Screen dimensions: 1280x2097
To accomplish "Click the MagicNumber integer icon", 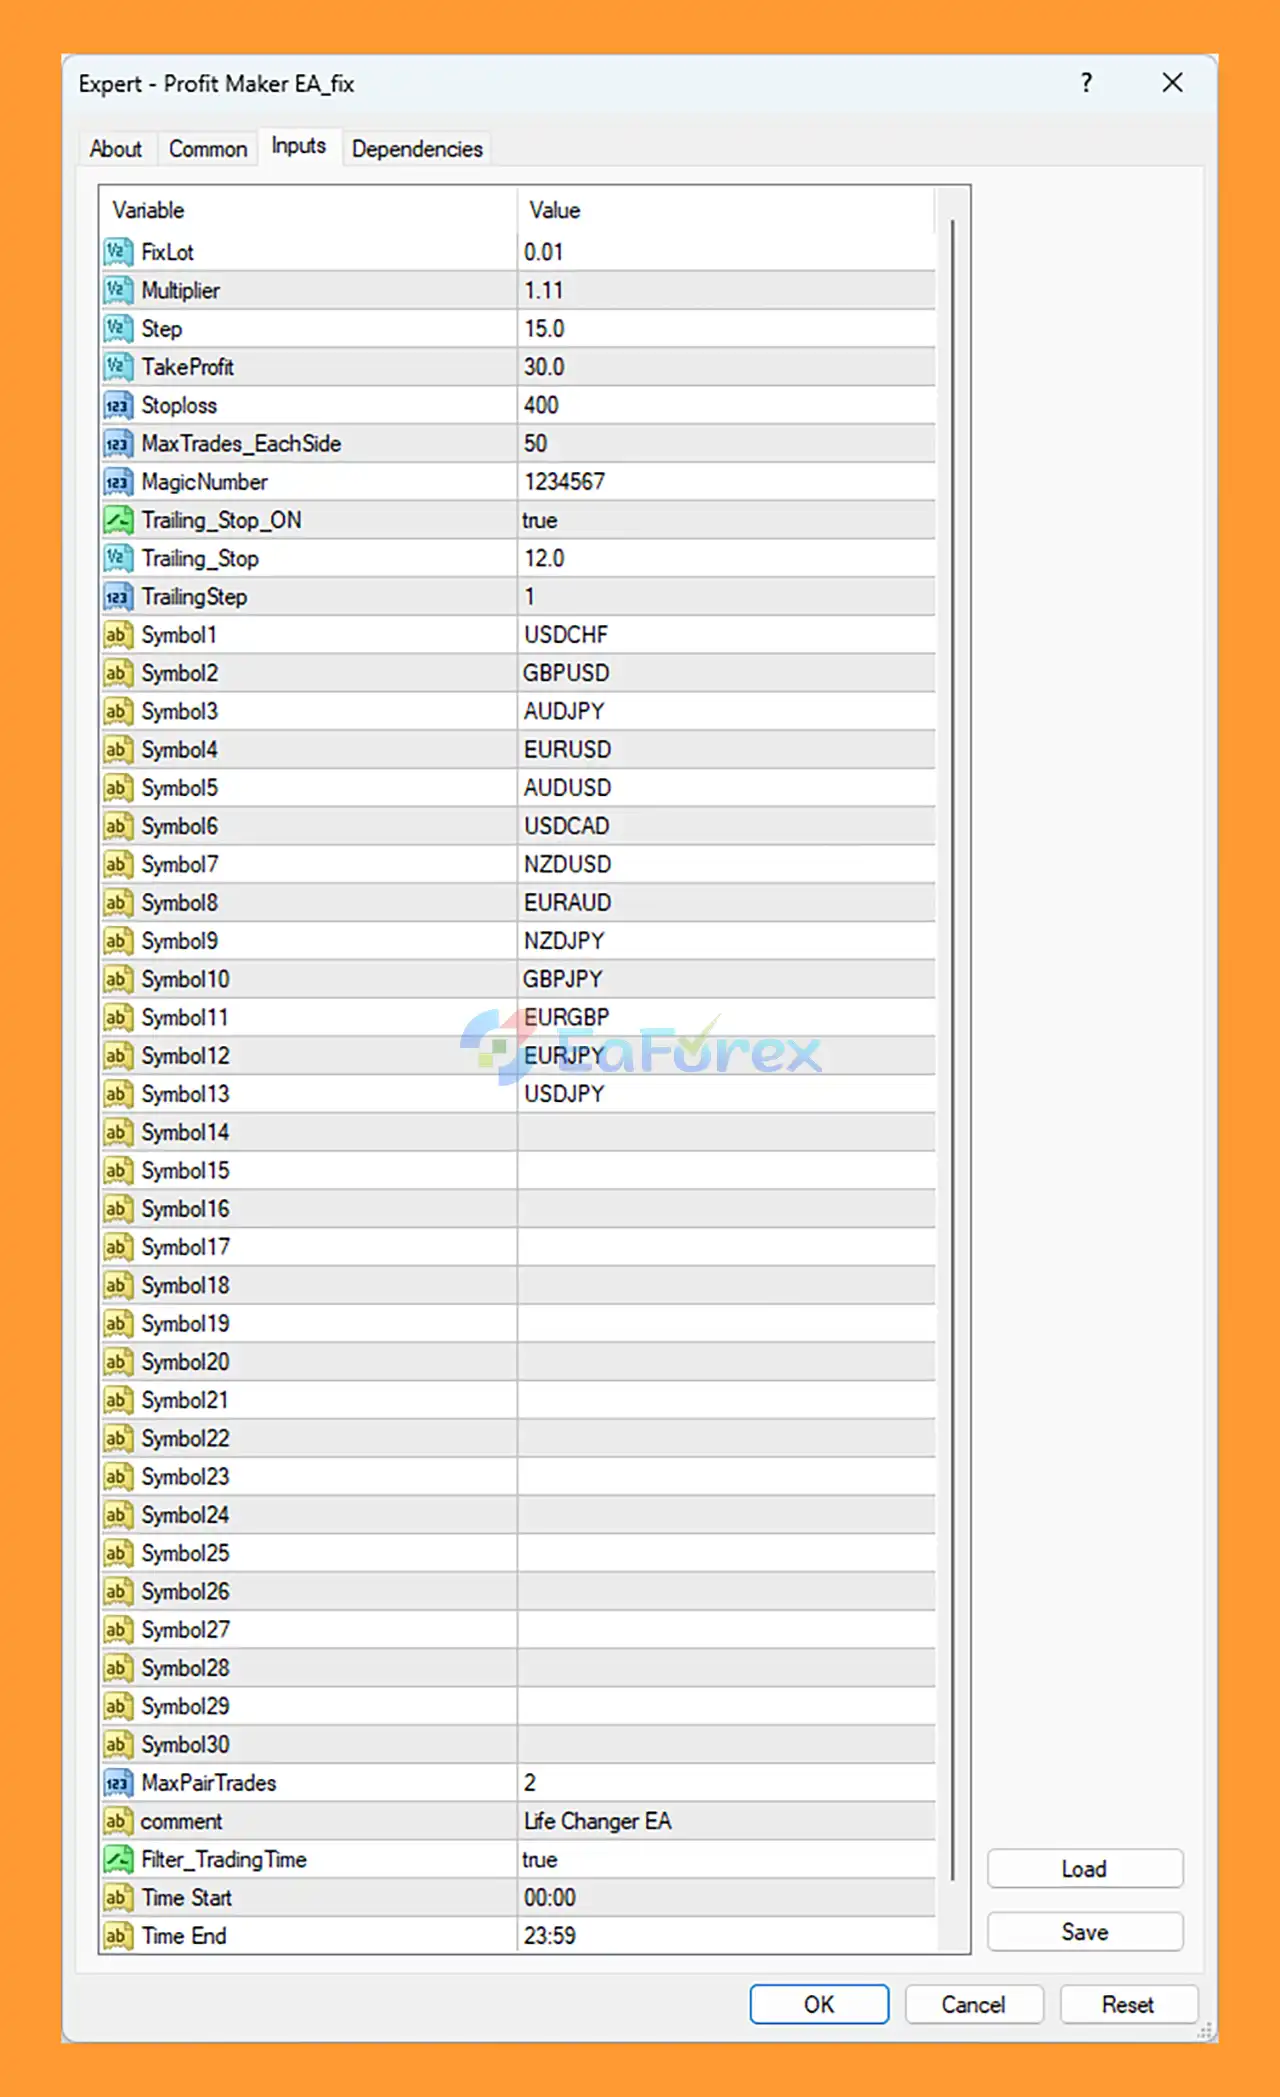I will (118, 482).
